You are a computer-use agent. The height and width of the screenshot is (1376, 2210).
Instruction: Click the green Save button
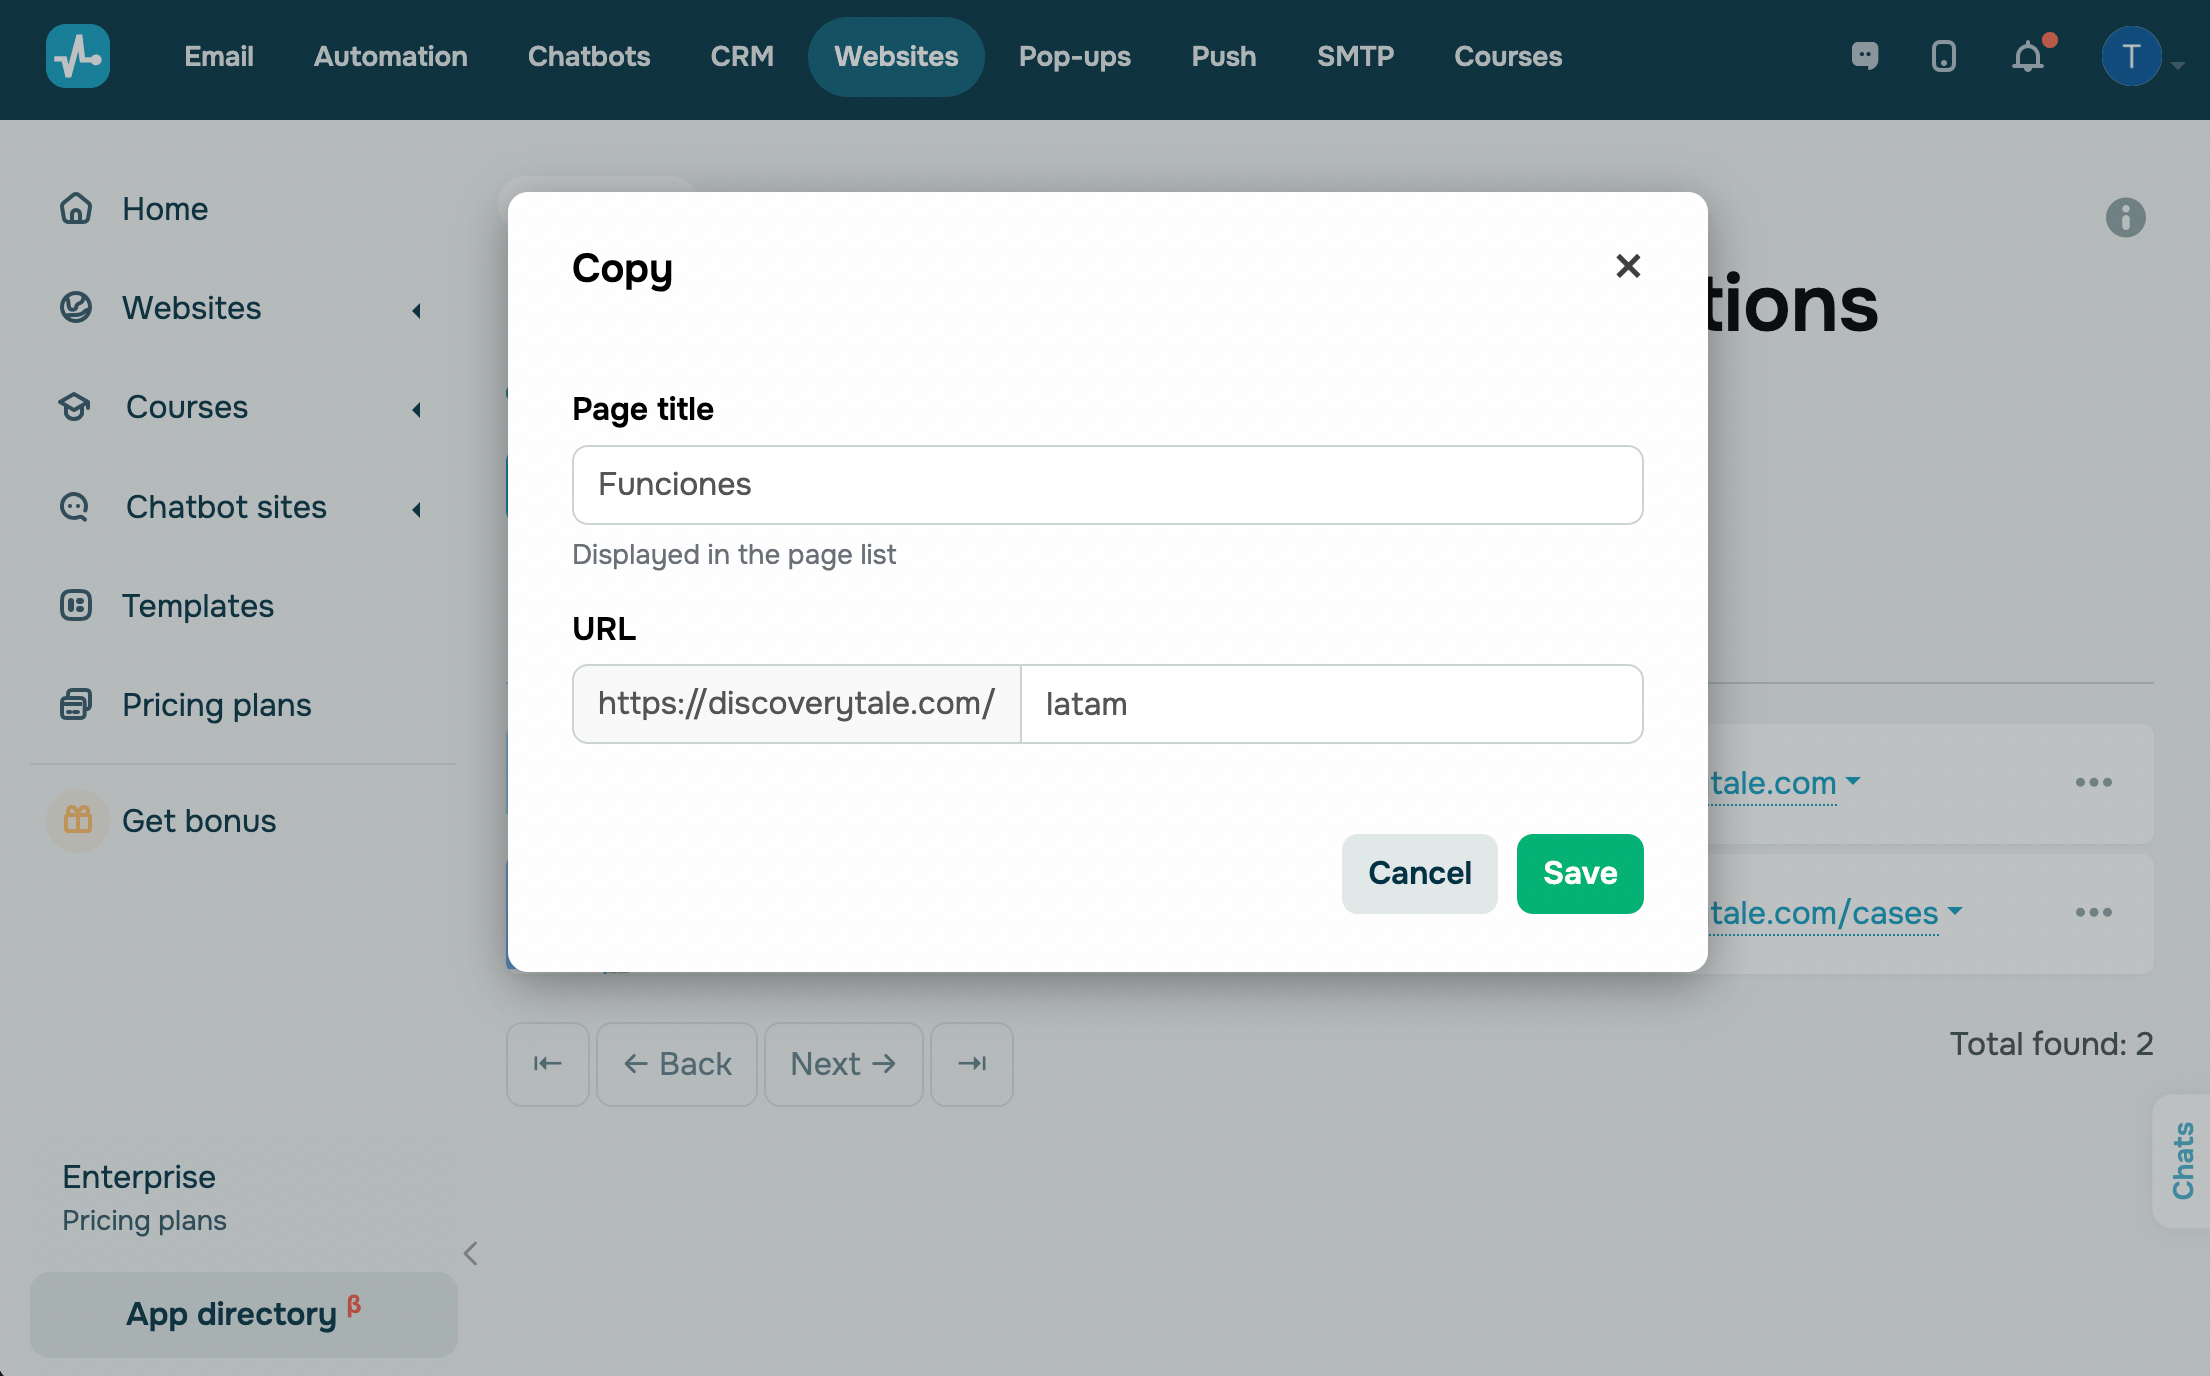pos(1579,873)
